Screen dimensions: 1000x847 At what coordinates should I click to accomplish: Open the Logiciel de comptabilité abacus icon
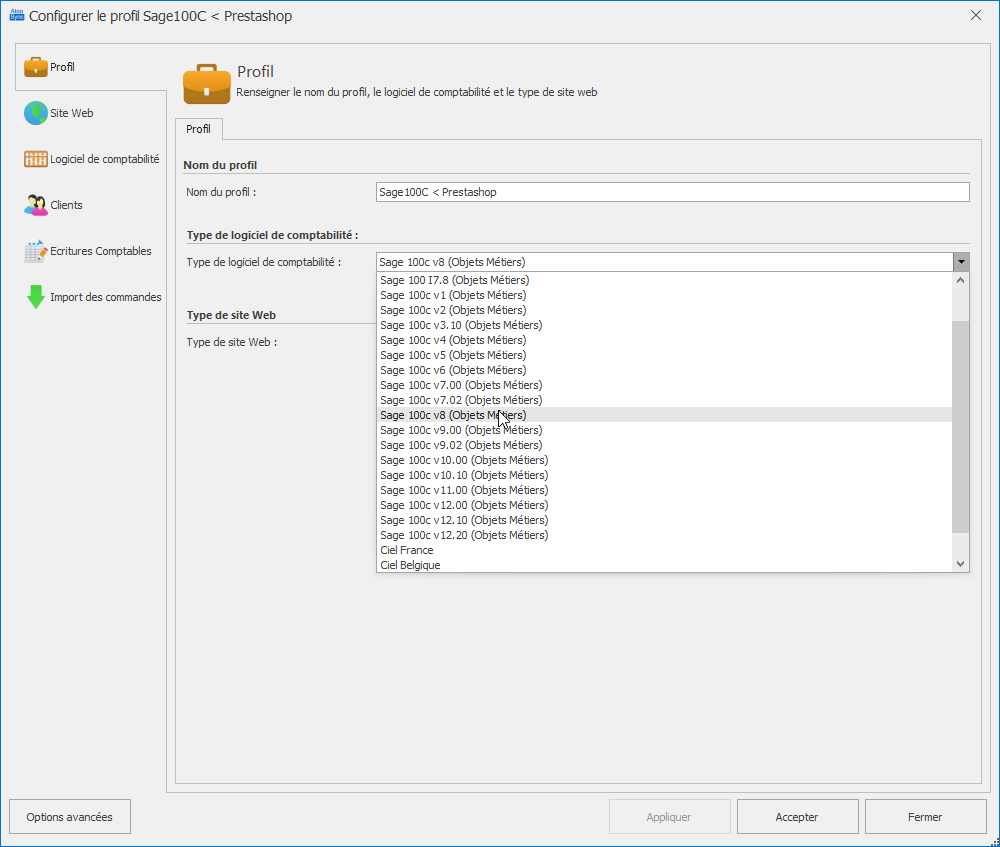click(36, 159)
